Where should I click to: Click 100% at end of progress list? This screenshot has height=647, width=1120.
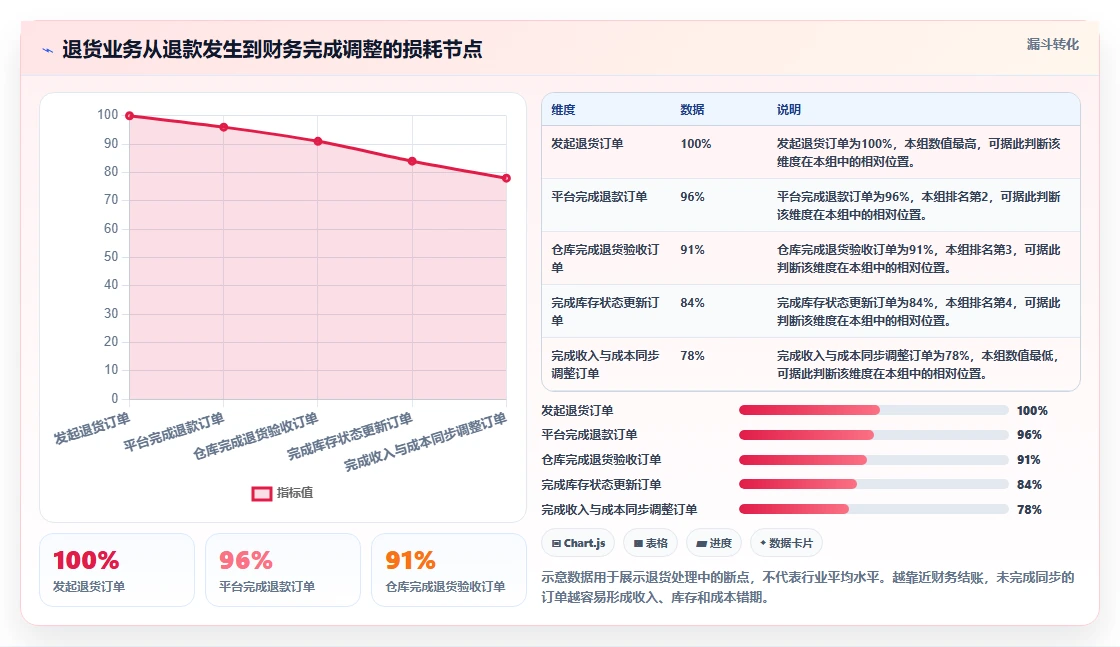pyautogui.click(x=1032, y=411)
